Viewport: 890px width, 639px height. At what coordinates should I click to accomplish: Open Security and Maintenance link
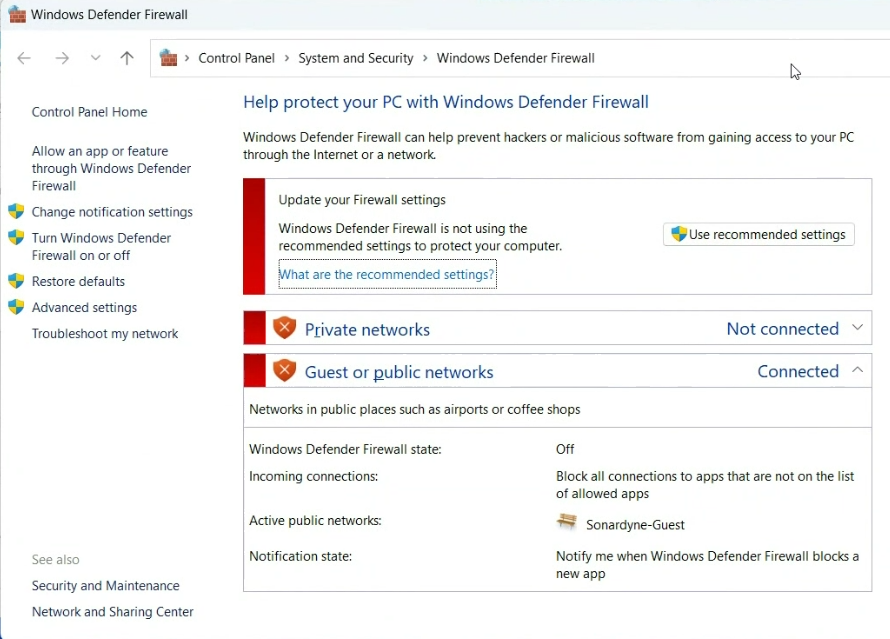[x=106, y=586]
